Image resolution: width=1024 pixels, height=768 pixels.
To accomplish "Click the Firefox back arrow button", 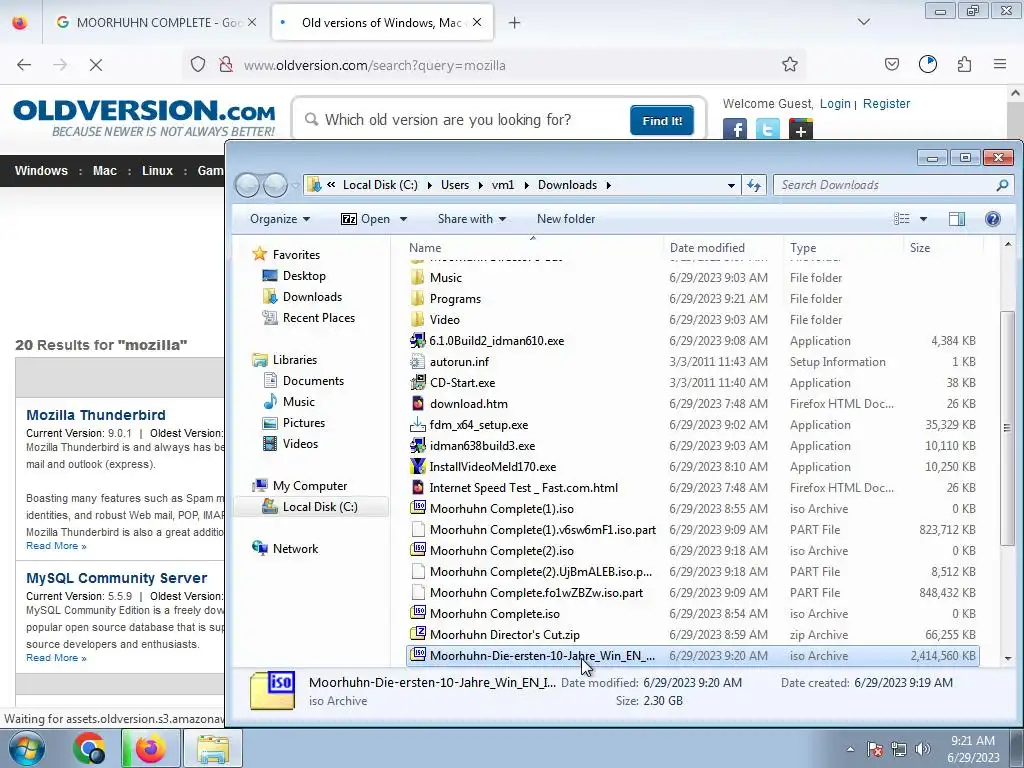I will 24,65.
